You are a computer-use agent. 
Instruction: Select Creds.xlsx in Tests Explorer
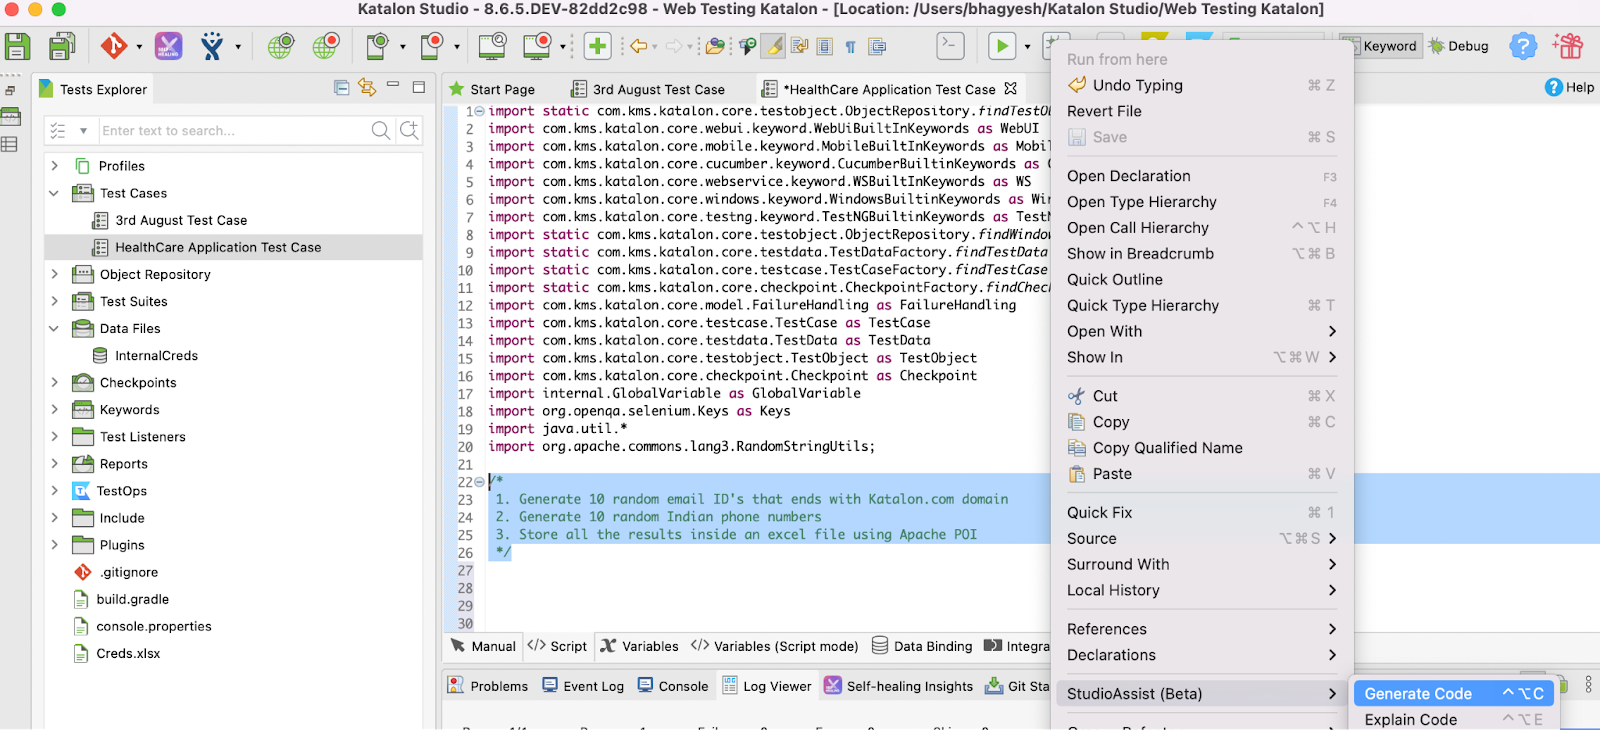tap(128, 653)
